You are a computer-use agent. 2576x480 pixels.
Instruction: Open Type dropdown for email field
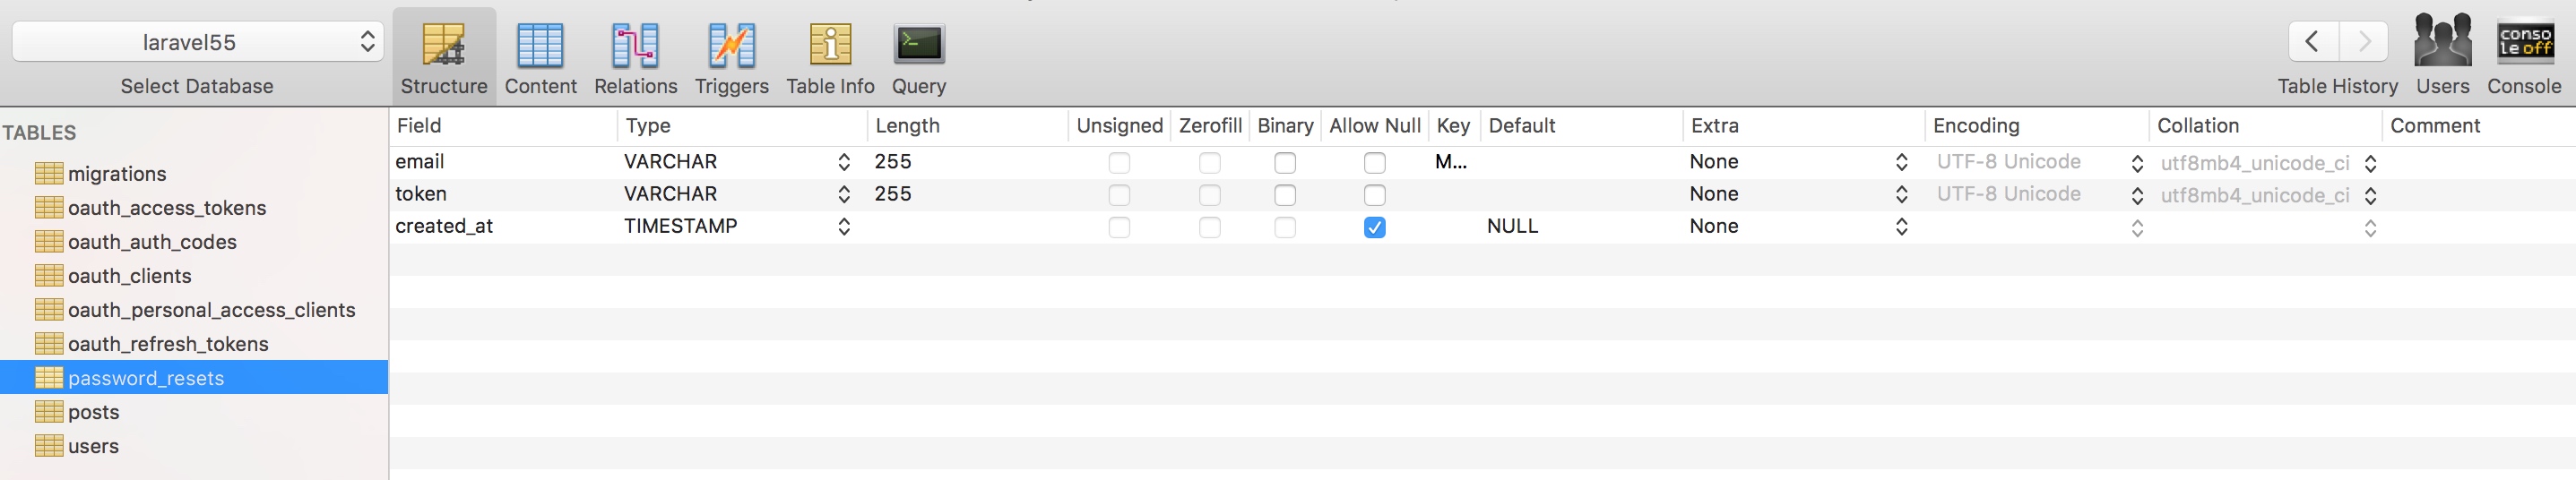(844, 162)
